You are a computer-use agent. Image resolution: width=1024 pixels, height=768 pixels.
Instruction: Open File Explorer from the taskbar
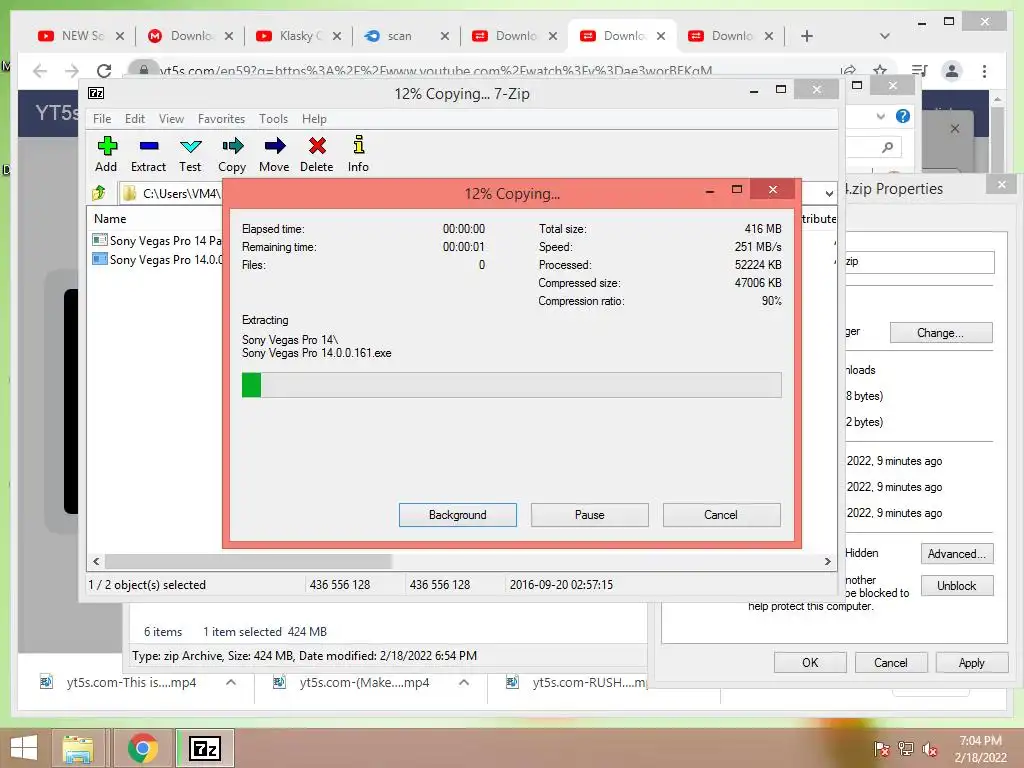78,748
